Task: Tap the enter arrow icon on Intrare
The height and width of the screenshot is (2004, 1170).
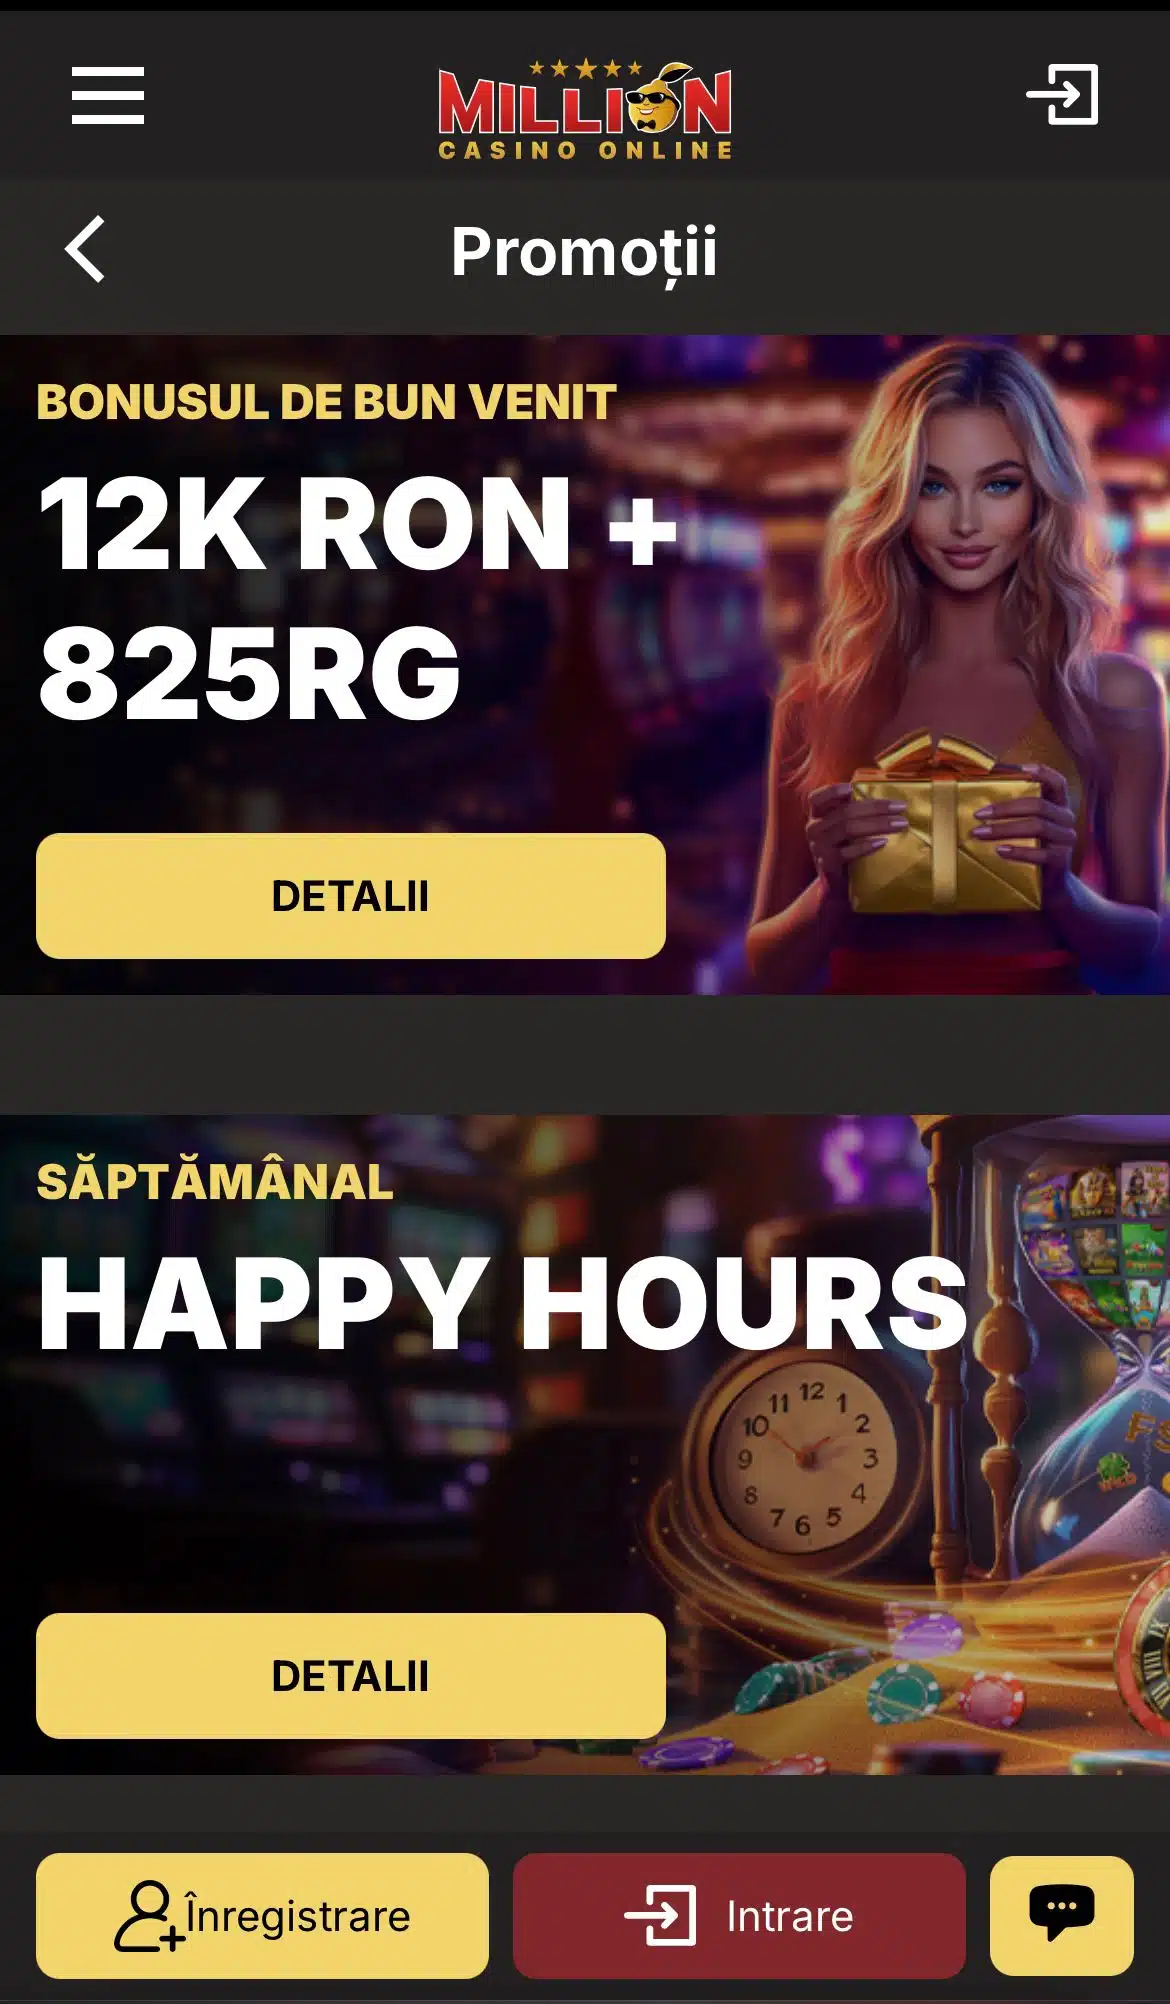Action: pyautogui.click(x=660, y=1916)
